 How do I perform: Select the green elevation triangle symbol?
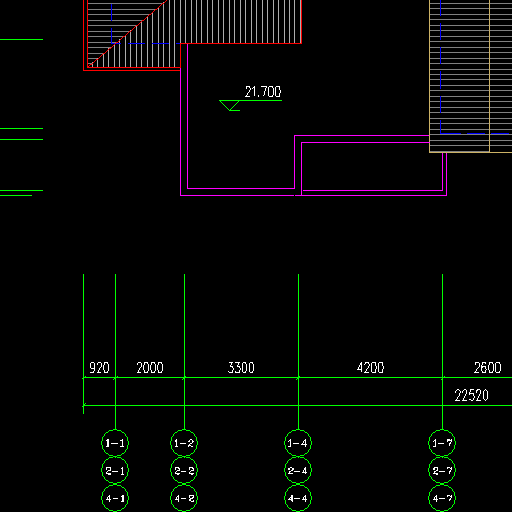[x=230, y=105]
